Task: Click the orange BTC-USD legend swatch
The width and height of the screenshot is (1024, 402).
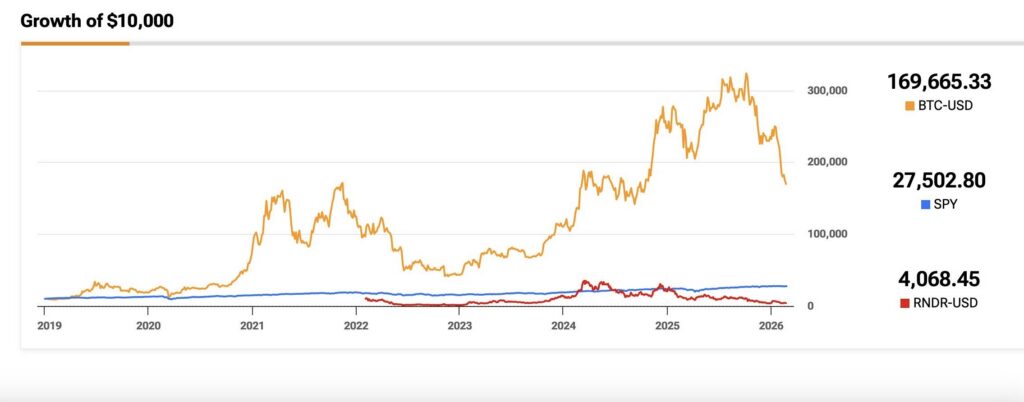Action: click(909, 105)
